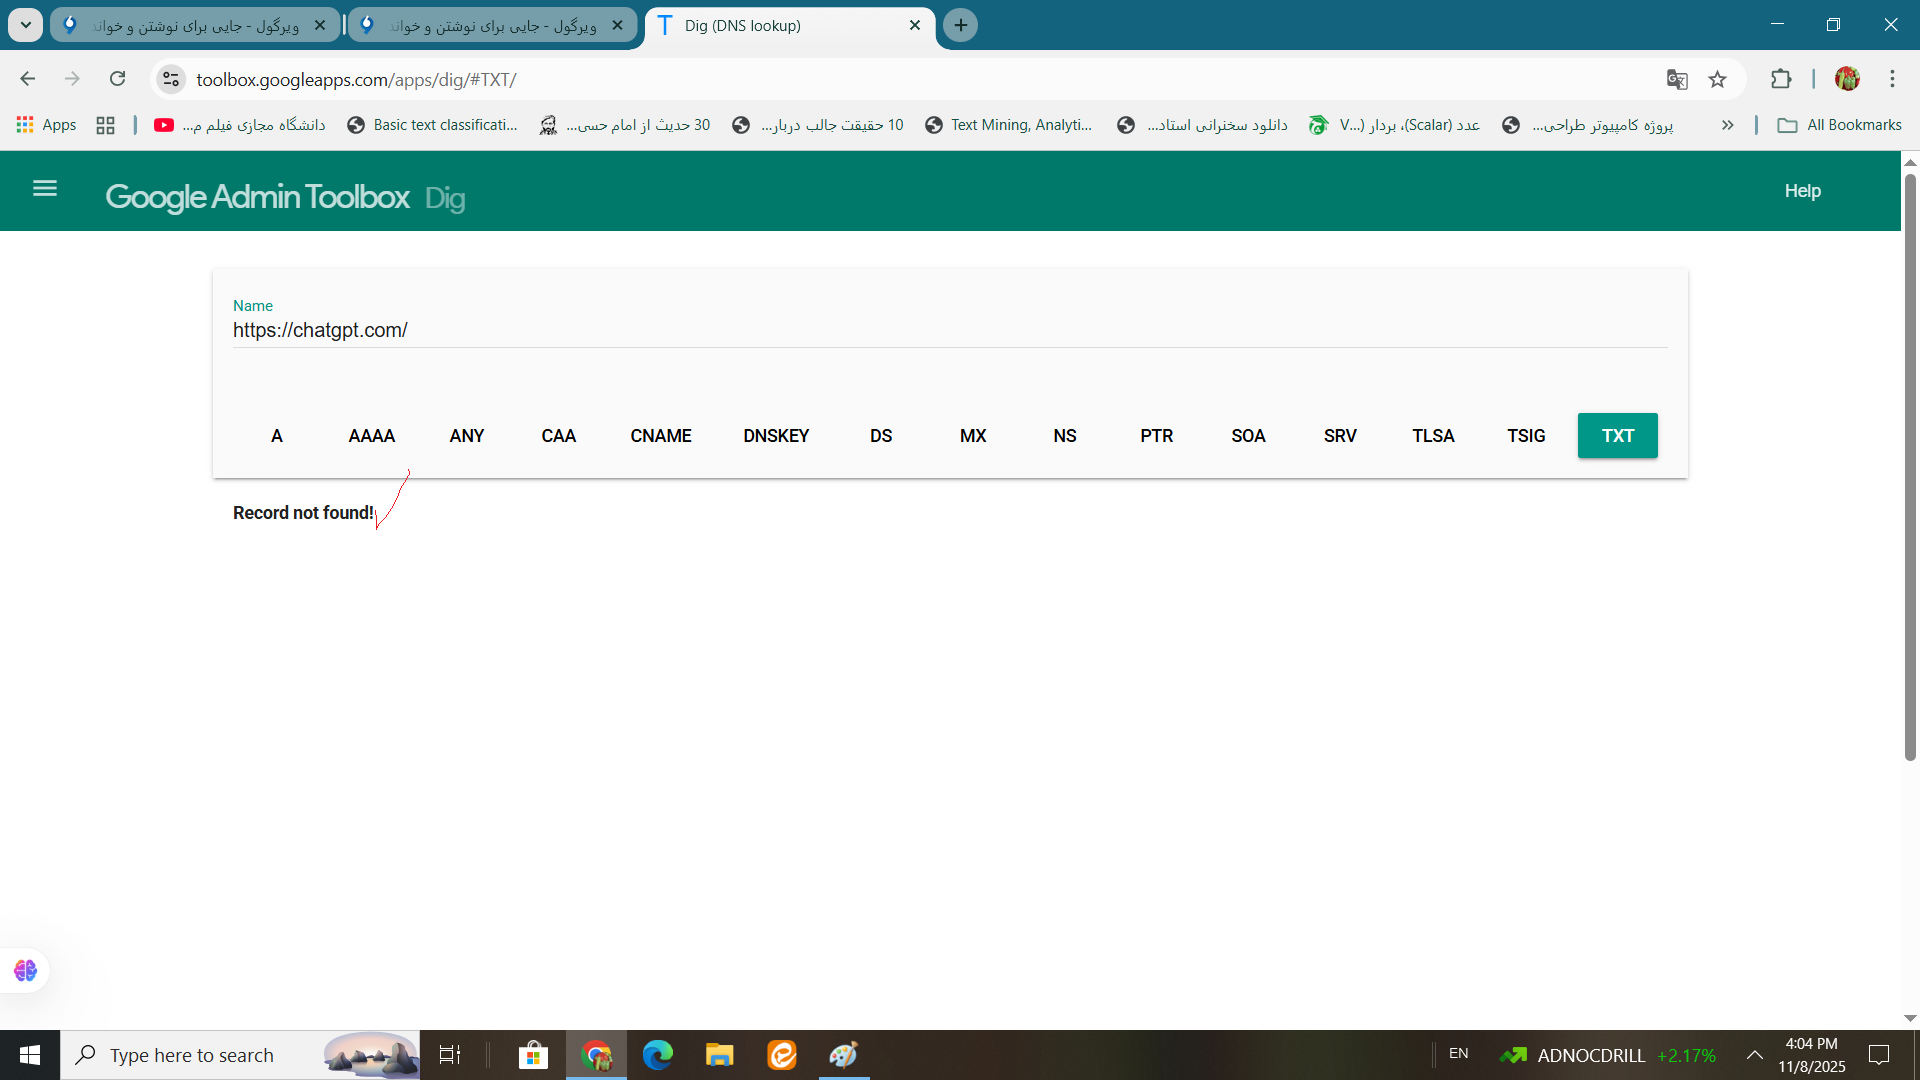Open the Apps grid bookmark shortcut

(46, 125)
